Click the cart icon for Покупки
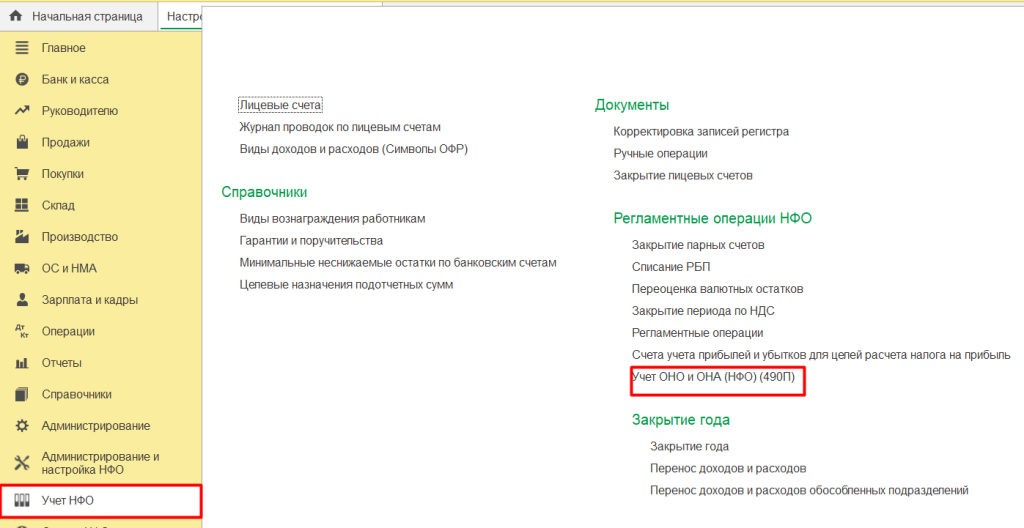The width and height of the screenshot is (1024, 528). point(21,174)
